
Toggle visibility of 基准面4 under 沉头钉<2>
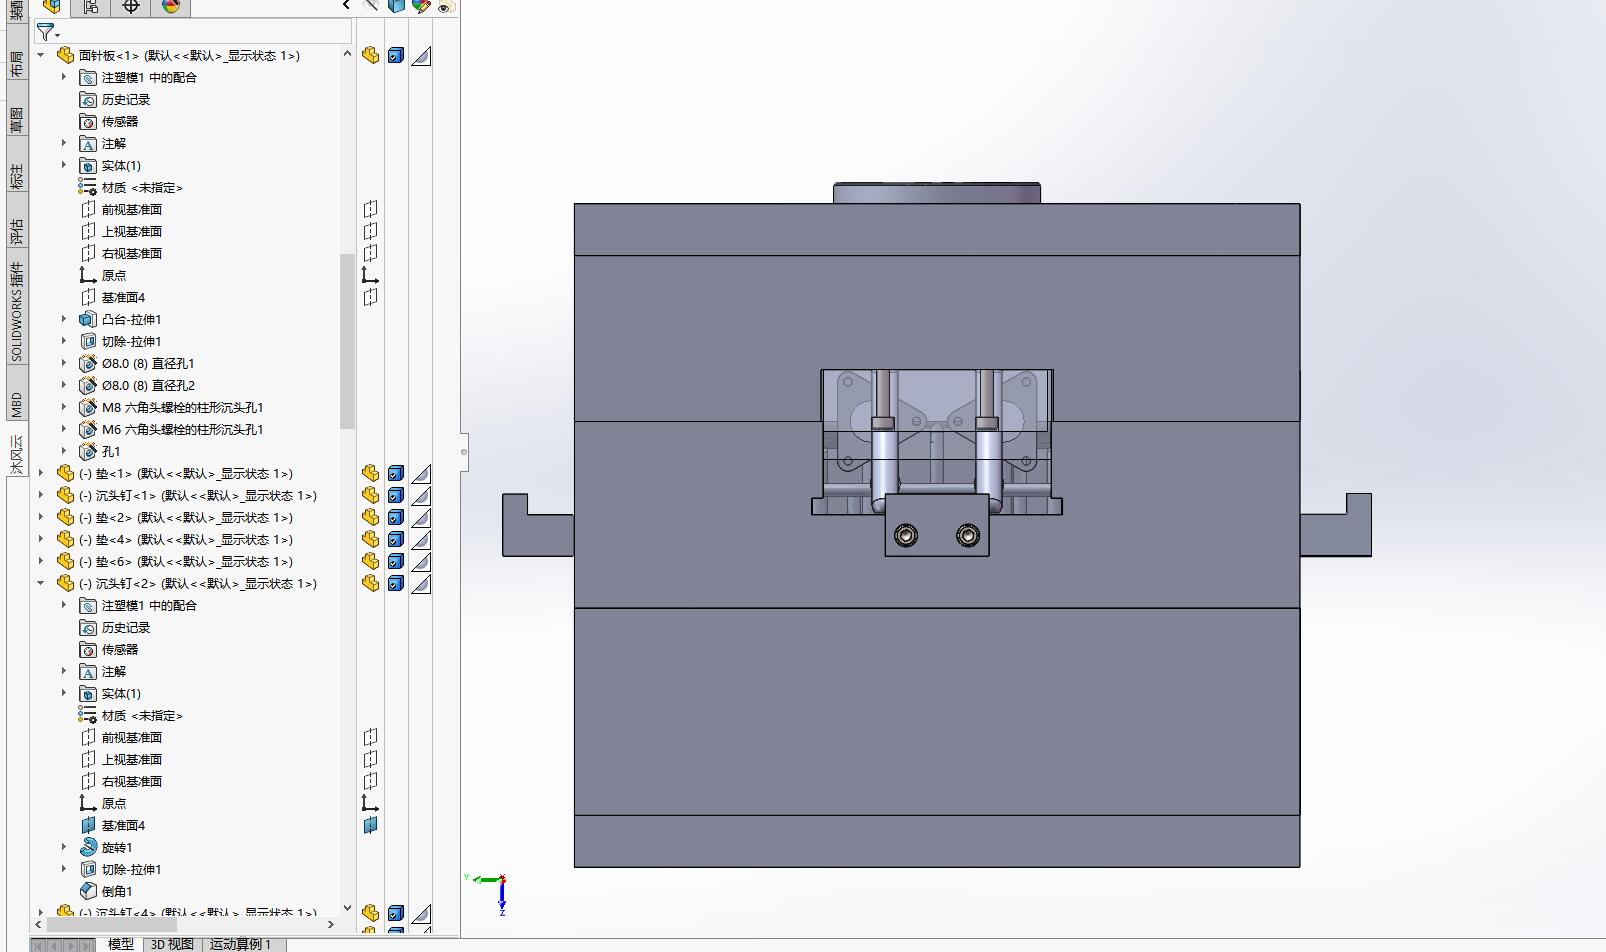click(370, 825)
